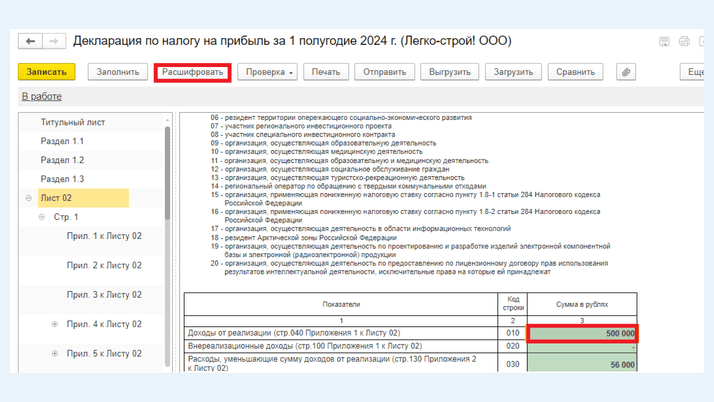This screenshot has width=714, height=402.
Task: Open Прил. 5 к Листу 02
Action: (x=104, y=354)
